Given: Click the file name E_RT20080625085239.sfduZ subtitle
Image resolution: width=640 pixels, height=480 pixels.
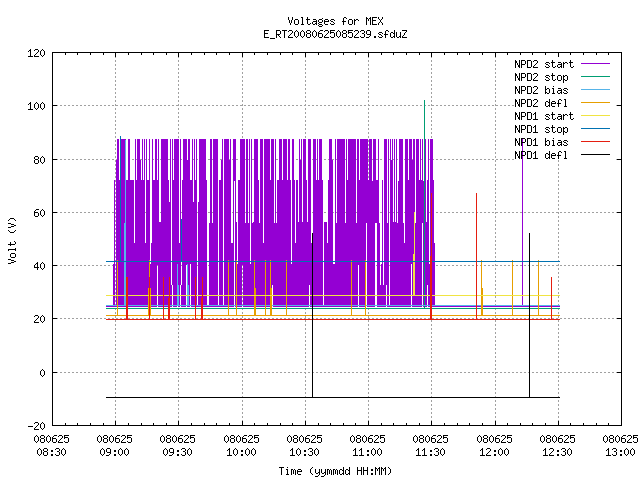Looking at the screenshot, I should pyautogui.click(x=335, y=34).
